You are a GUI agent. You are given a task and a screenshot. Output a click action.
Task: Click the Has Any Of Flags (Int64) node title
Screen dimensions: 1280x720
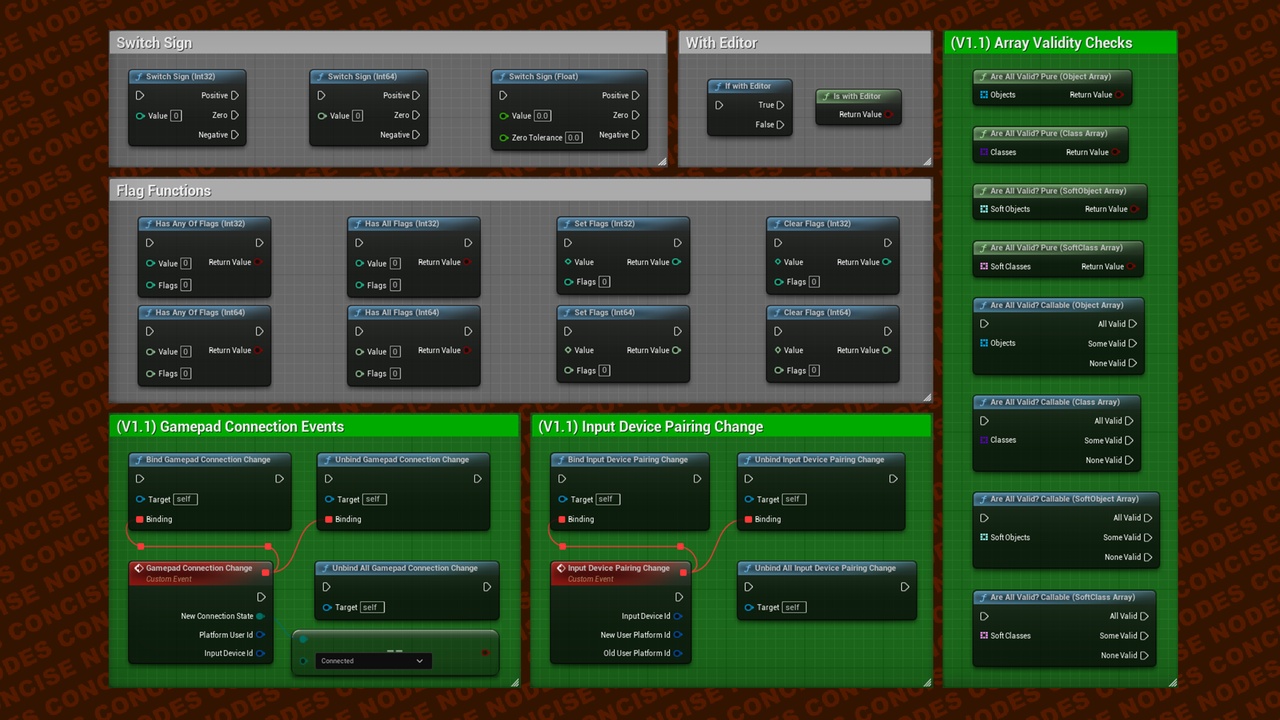click(x=200, y=313)
